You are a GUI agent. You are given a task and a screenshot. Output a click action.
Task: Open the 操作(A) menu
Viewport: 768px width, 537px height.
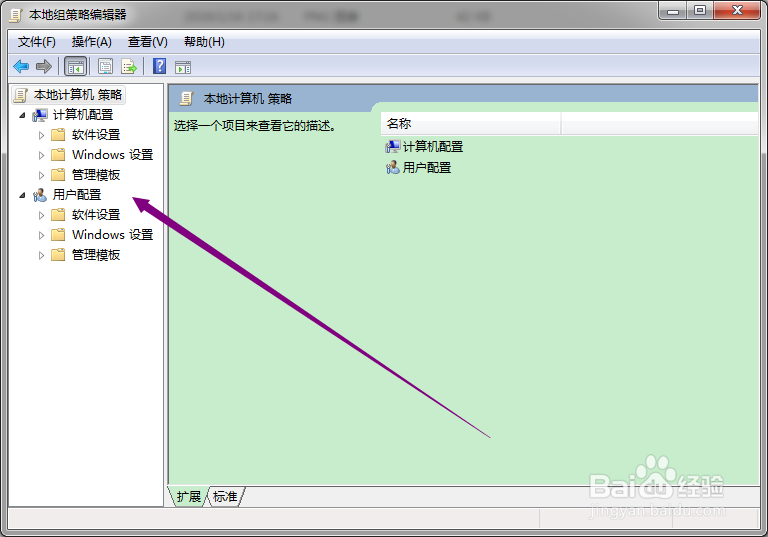pyautogui.click(x=92, y=42)
